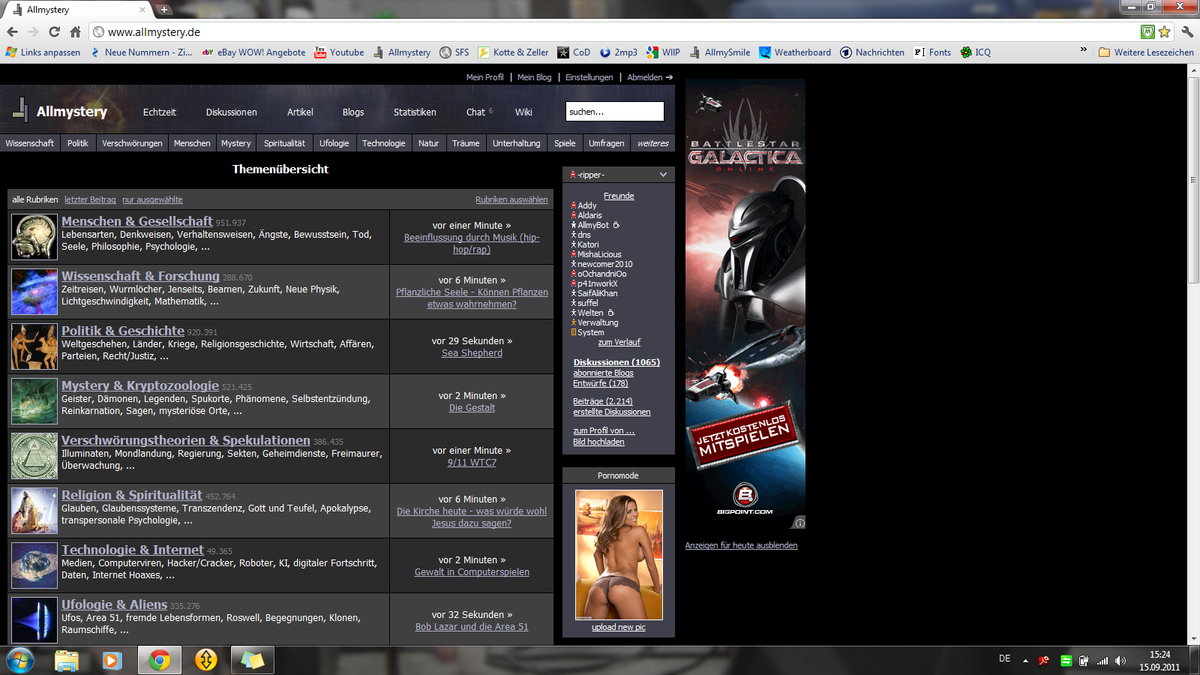Click the Religion & Spiritualität category picture

[34, 510]
